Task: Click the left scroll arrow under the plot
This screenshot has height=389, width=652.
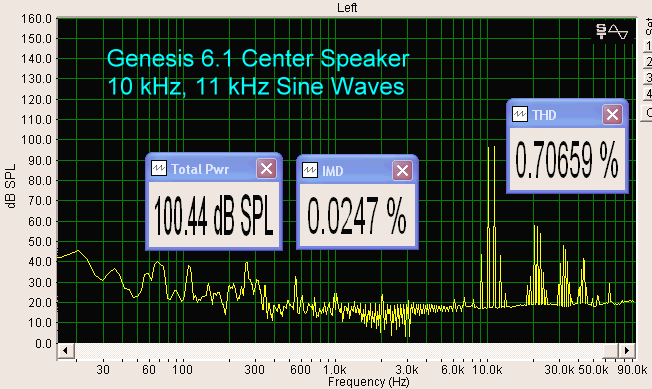Action: point(66,350)
